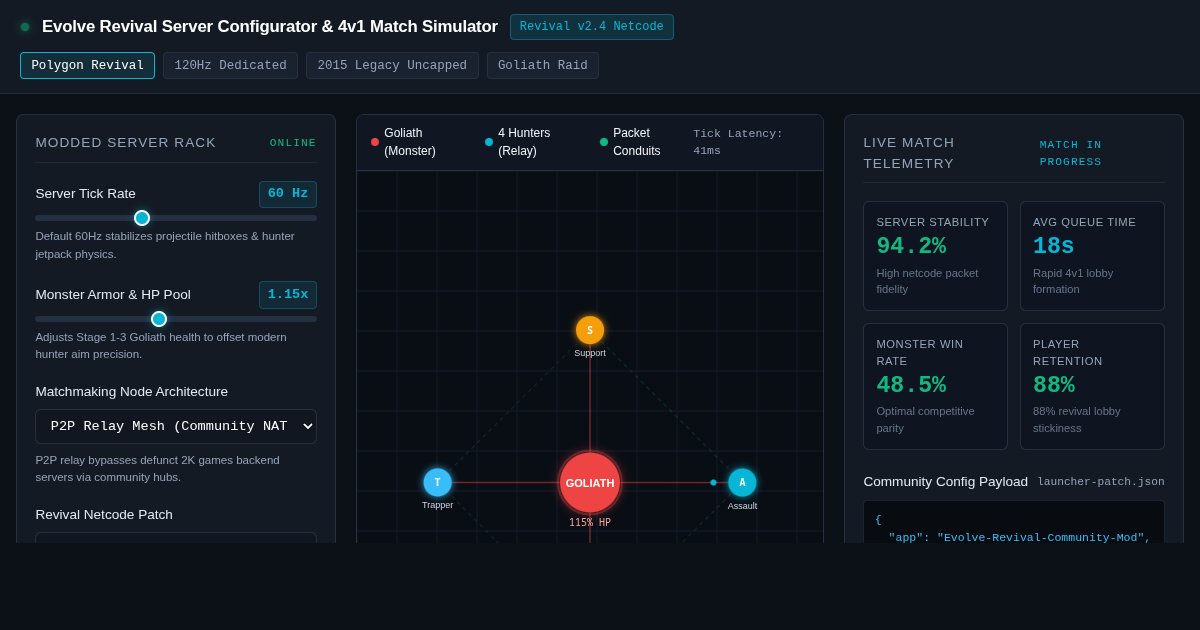This screenshot has height=630, width=1200.
Task: Click inside the JSON config code block
Action: [1014, 522]
